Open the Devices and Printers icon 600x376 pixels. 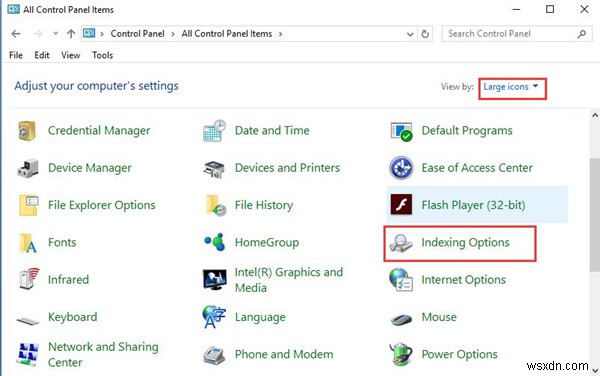(214, 169)
